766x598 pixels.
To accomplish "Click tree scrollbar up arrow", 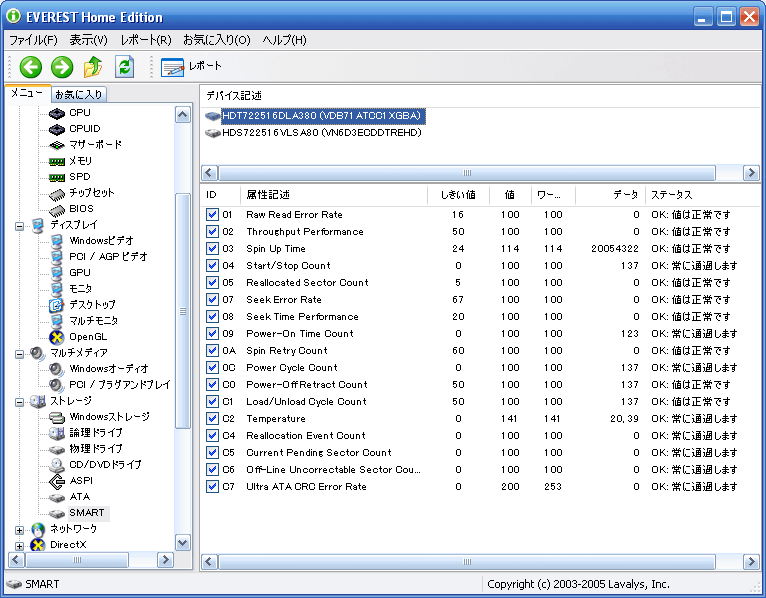I will tap(183, 115).
